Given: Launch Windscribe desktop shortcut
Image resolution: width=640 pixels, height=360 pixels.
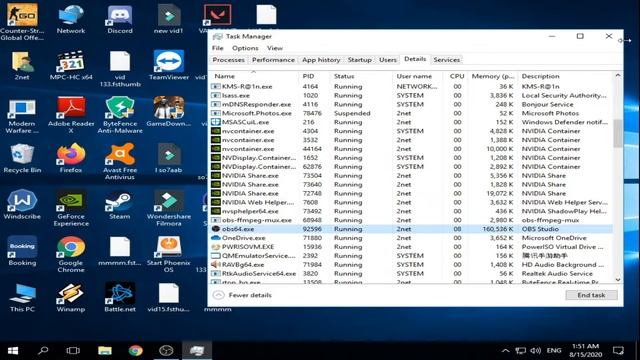Looking at the screenshot, I should pyautogui.click(x=22, y=205).
